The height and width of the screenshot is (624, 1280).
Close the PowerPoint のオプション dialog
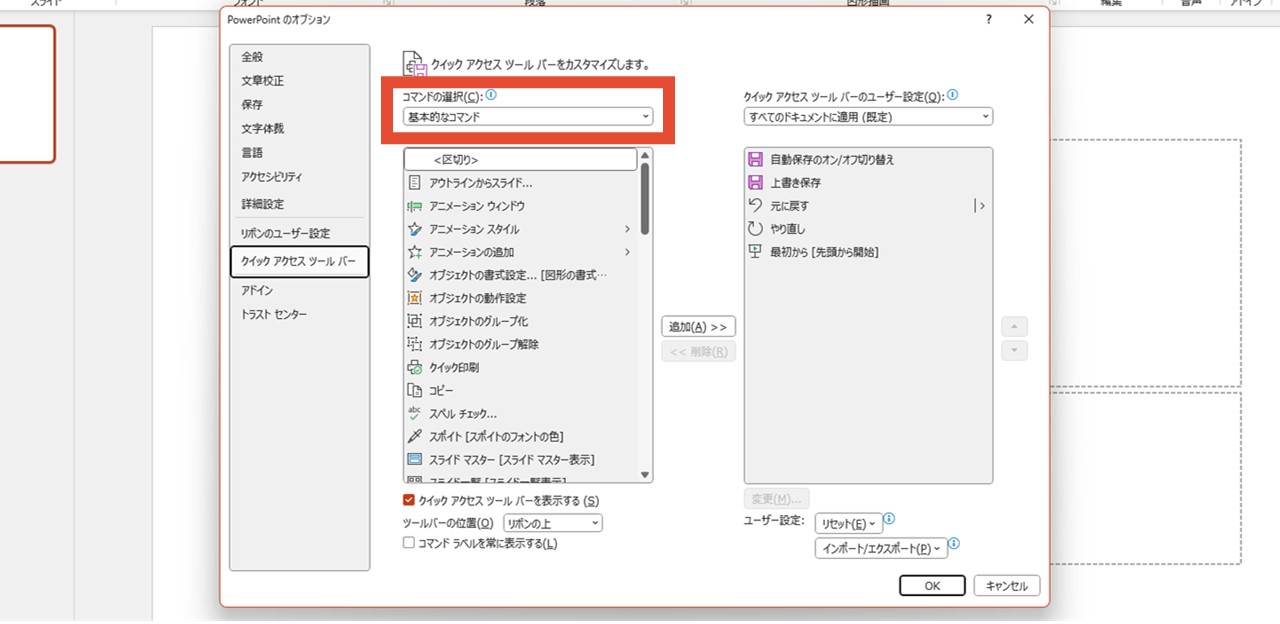(x=1028, y=19)
